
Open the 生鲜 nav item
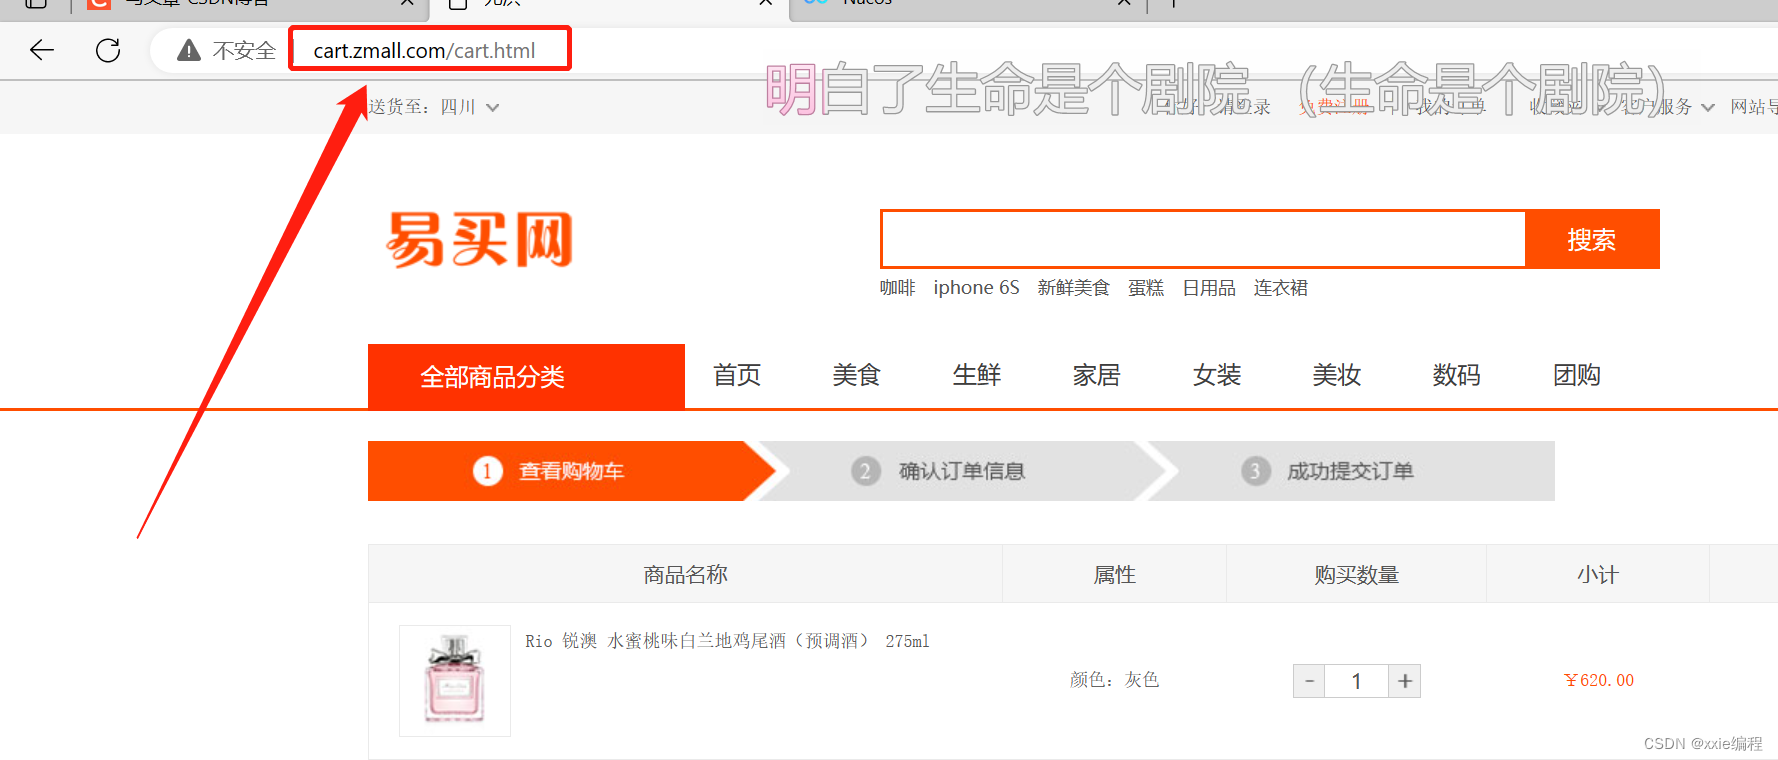click(x=977, y=375)
